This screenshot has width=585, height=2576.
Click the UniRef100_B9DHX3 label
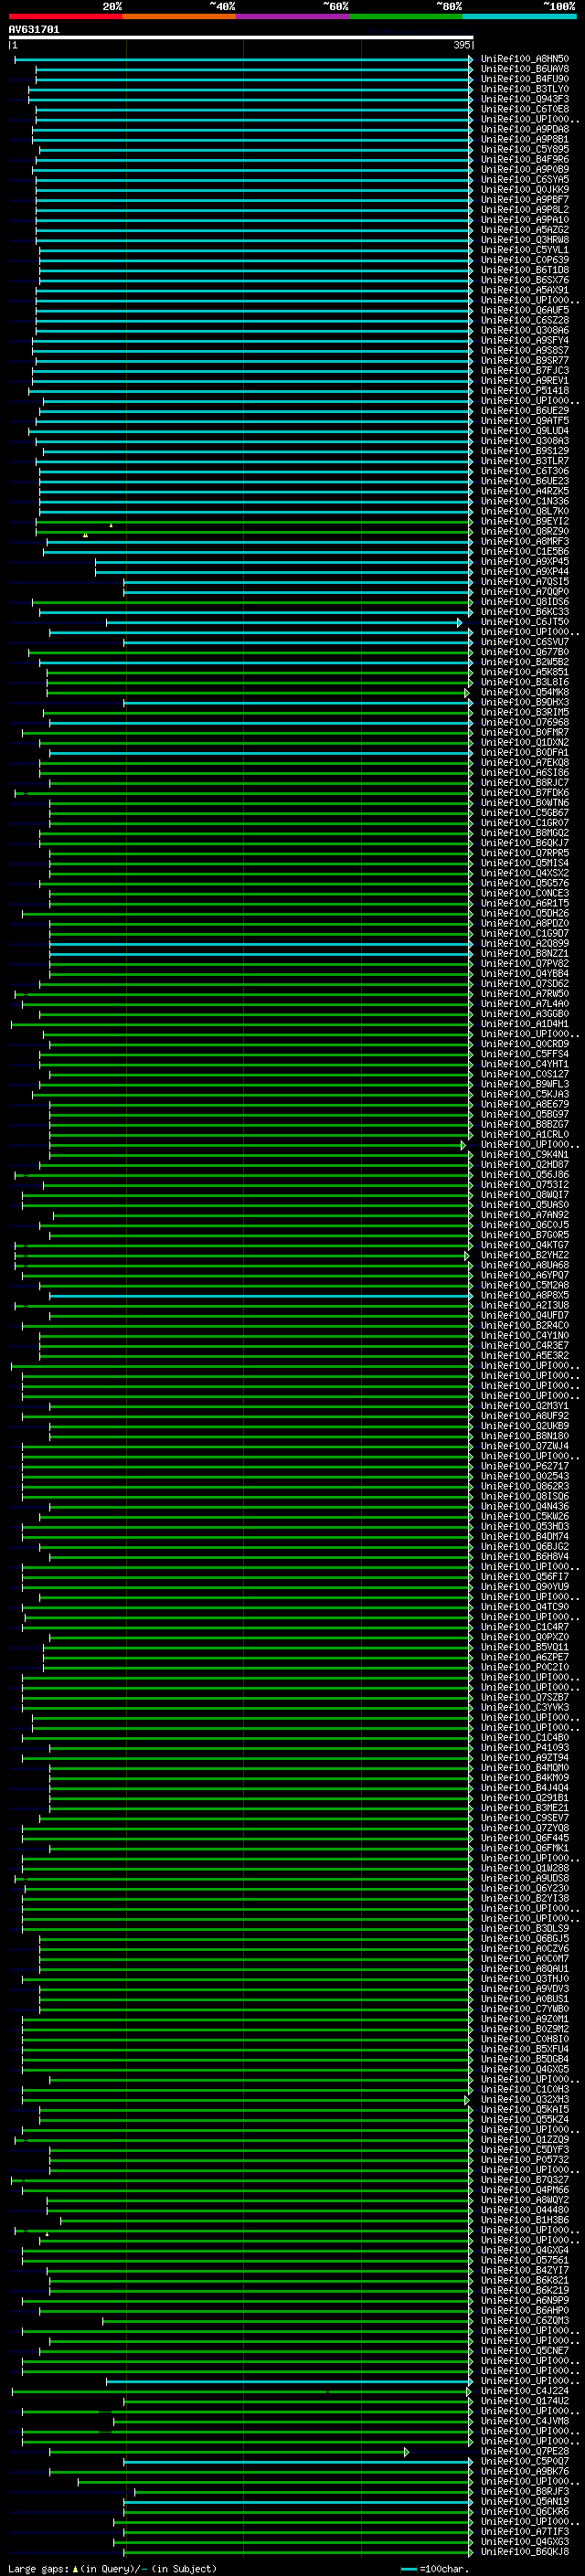point(524,702)
